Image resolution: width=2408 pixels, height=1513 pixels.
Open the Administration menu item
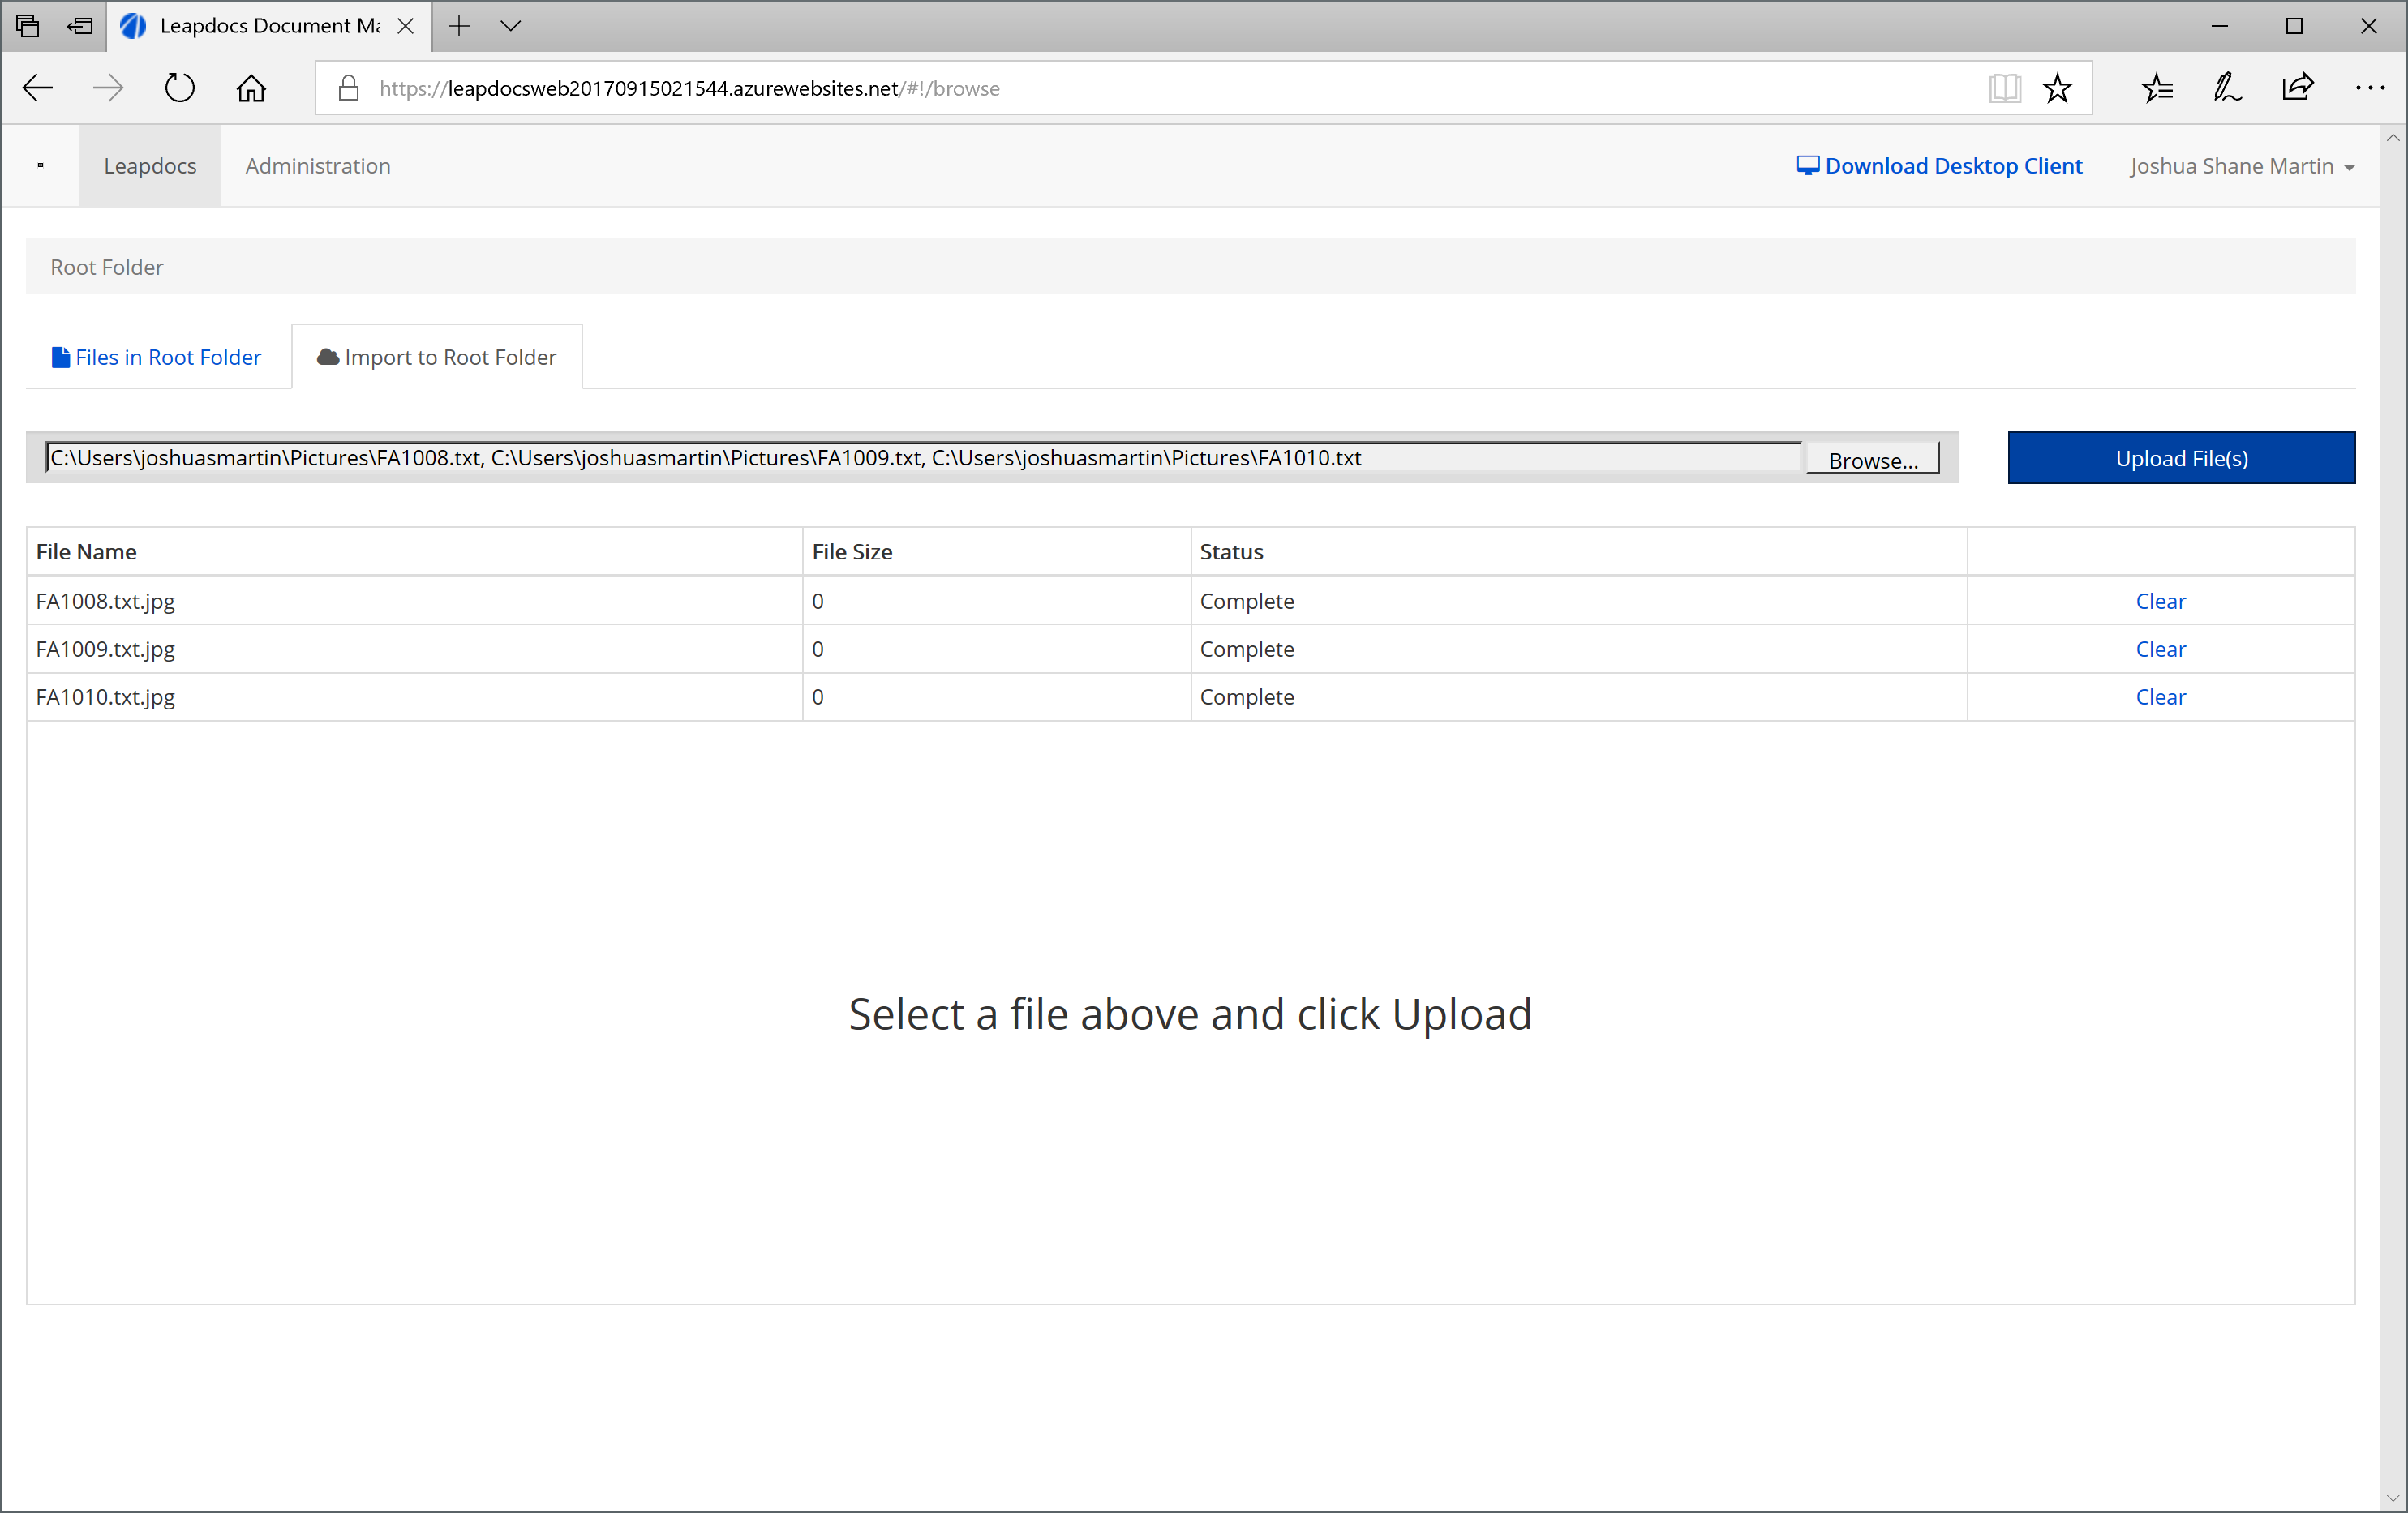coord(318,166)
